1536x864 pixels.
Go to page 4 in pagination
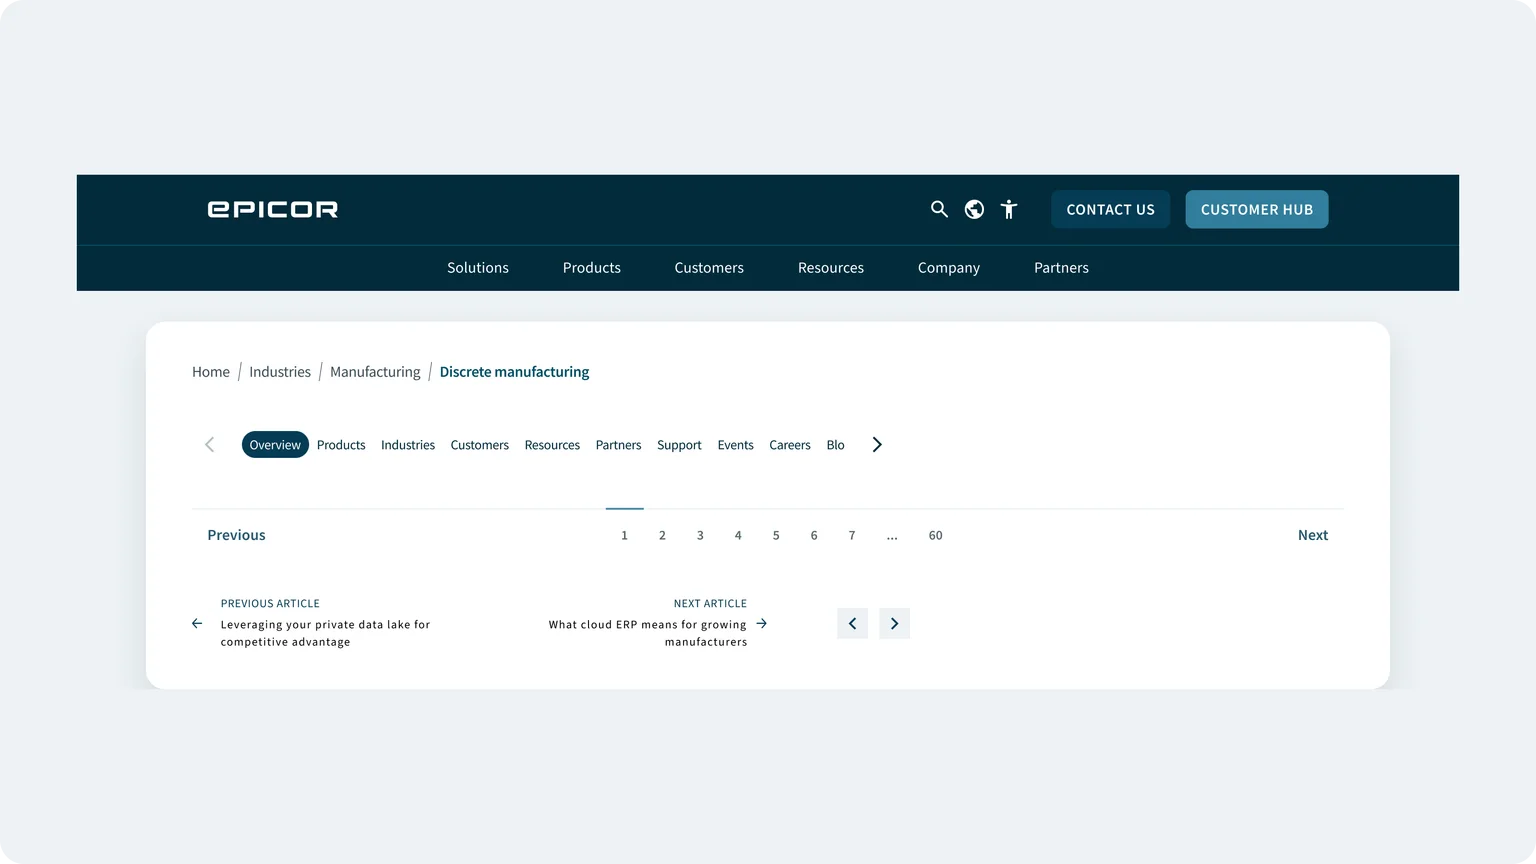[738, 535]
